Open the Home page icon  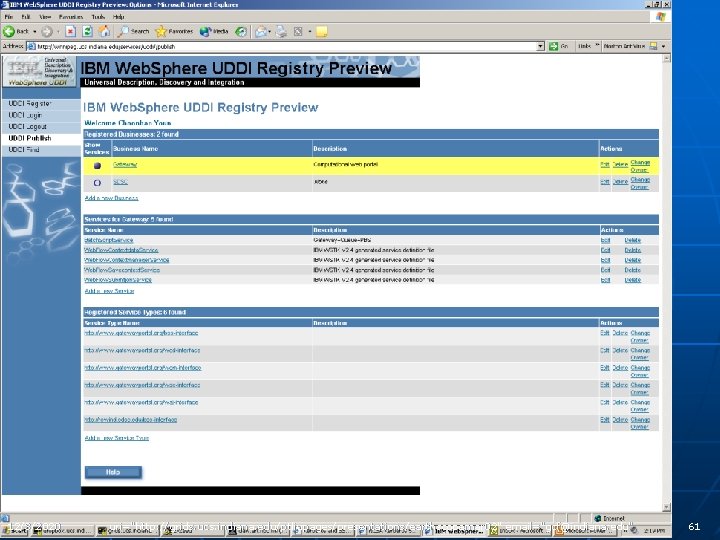tap(105, 31)
